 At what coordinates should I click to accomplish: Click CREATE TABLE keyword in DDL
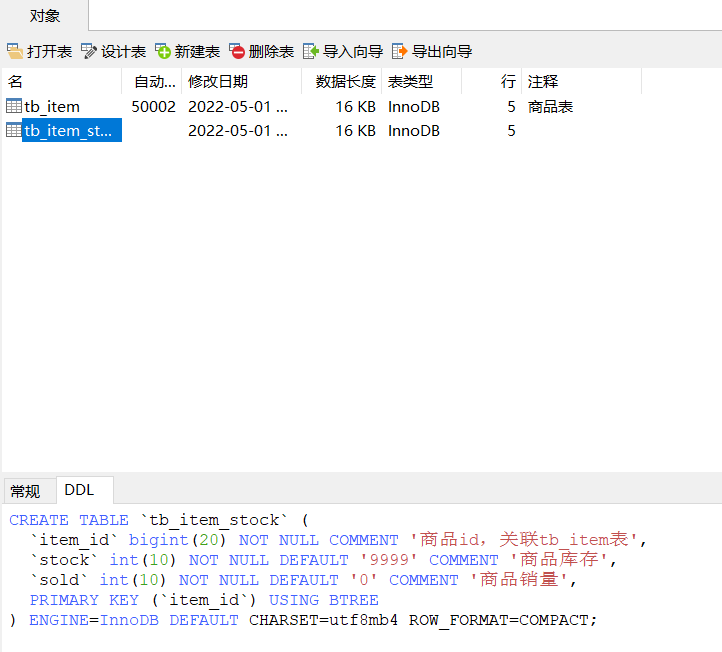coord(69,520)
